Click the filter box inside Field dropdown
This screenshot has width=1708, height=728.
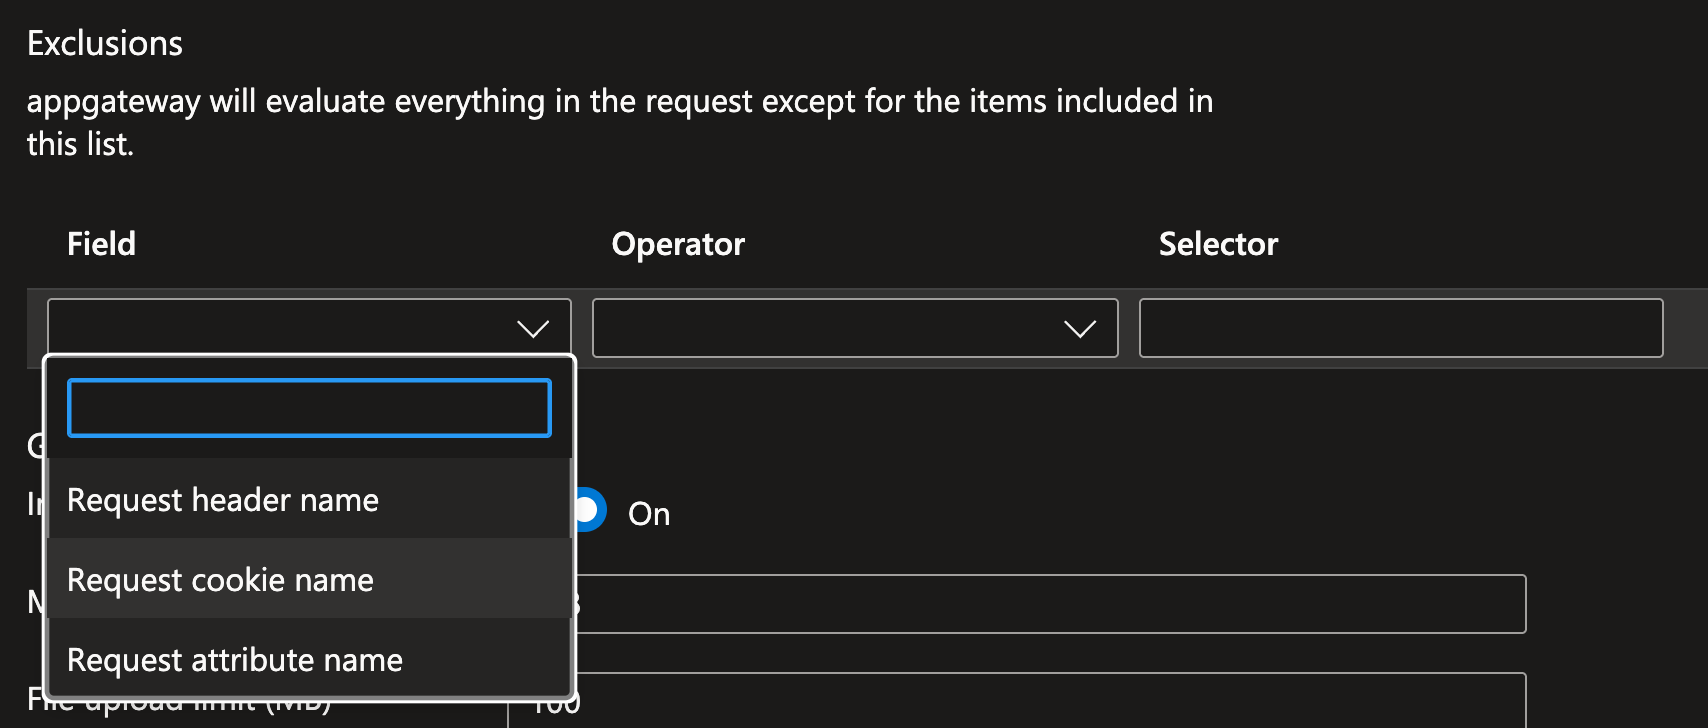point(309,408)
